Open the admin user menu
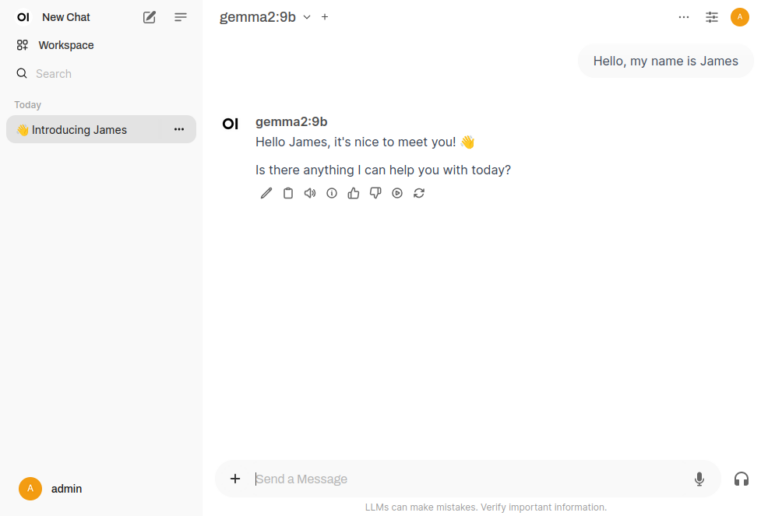Viewport: 768px width, 516px height. [x=52, y=489]
